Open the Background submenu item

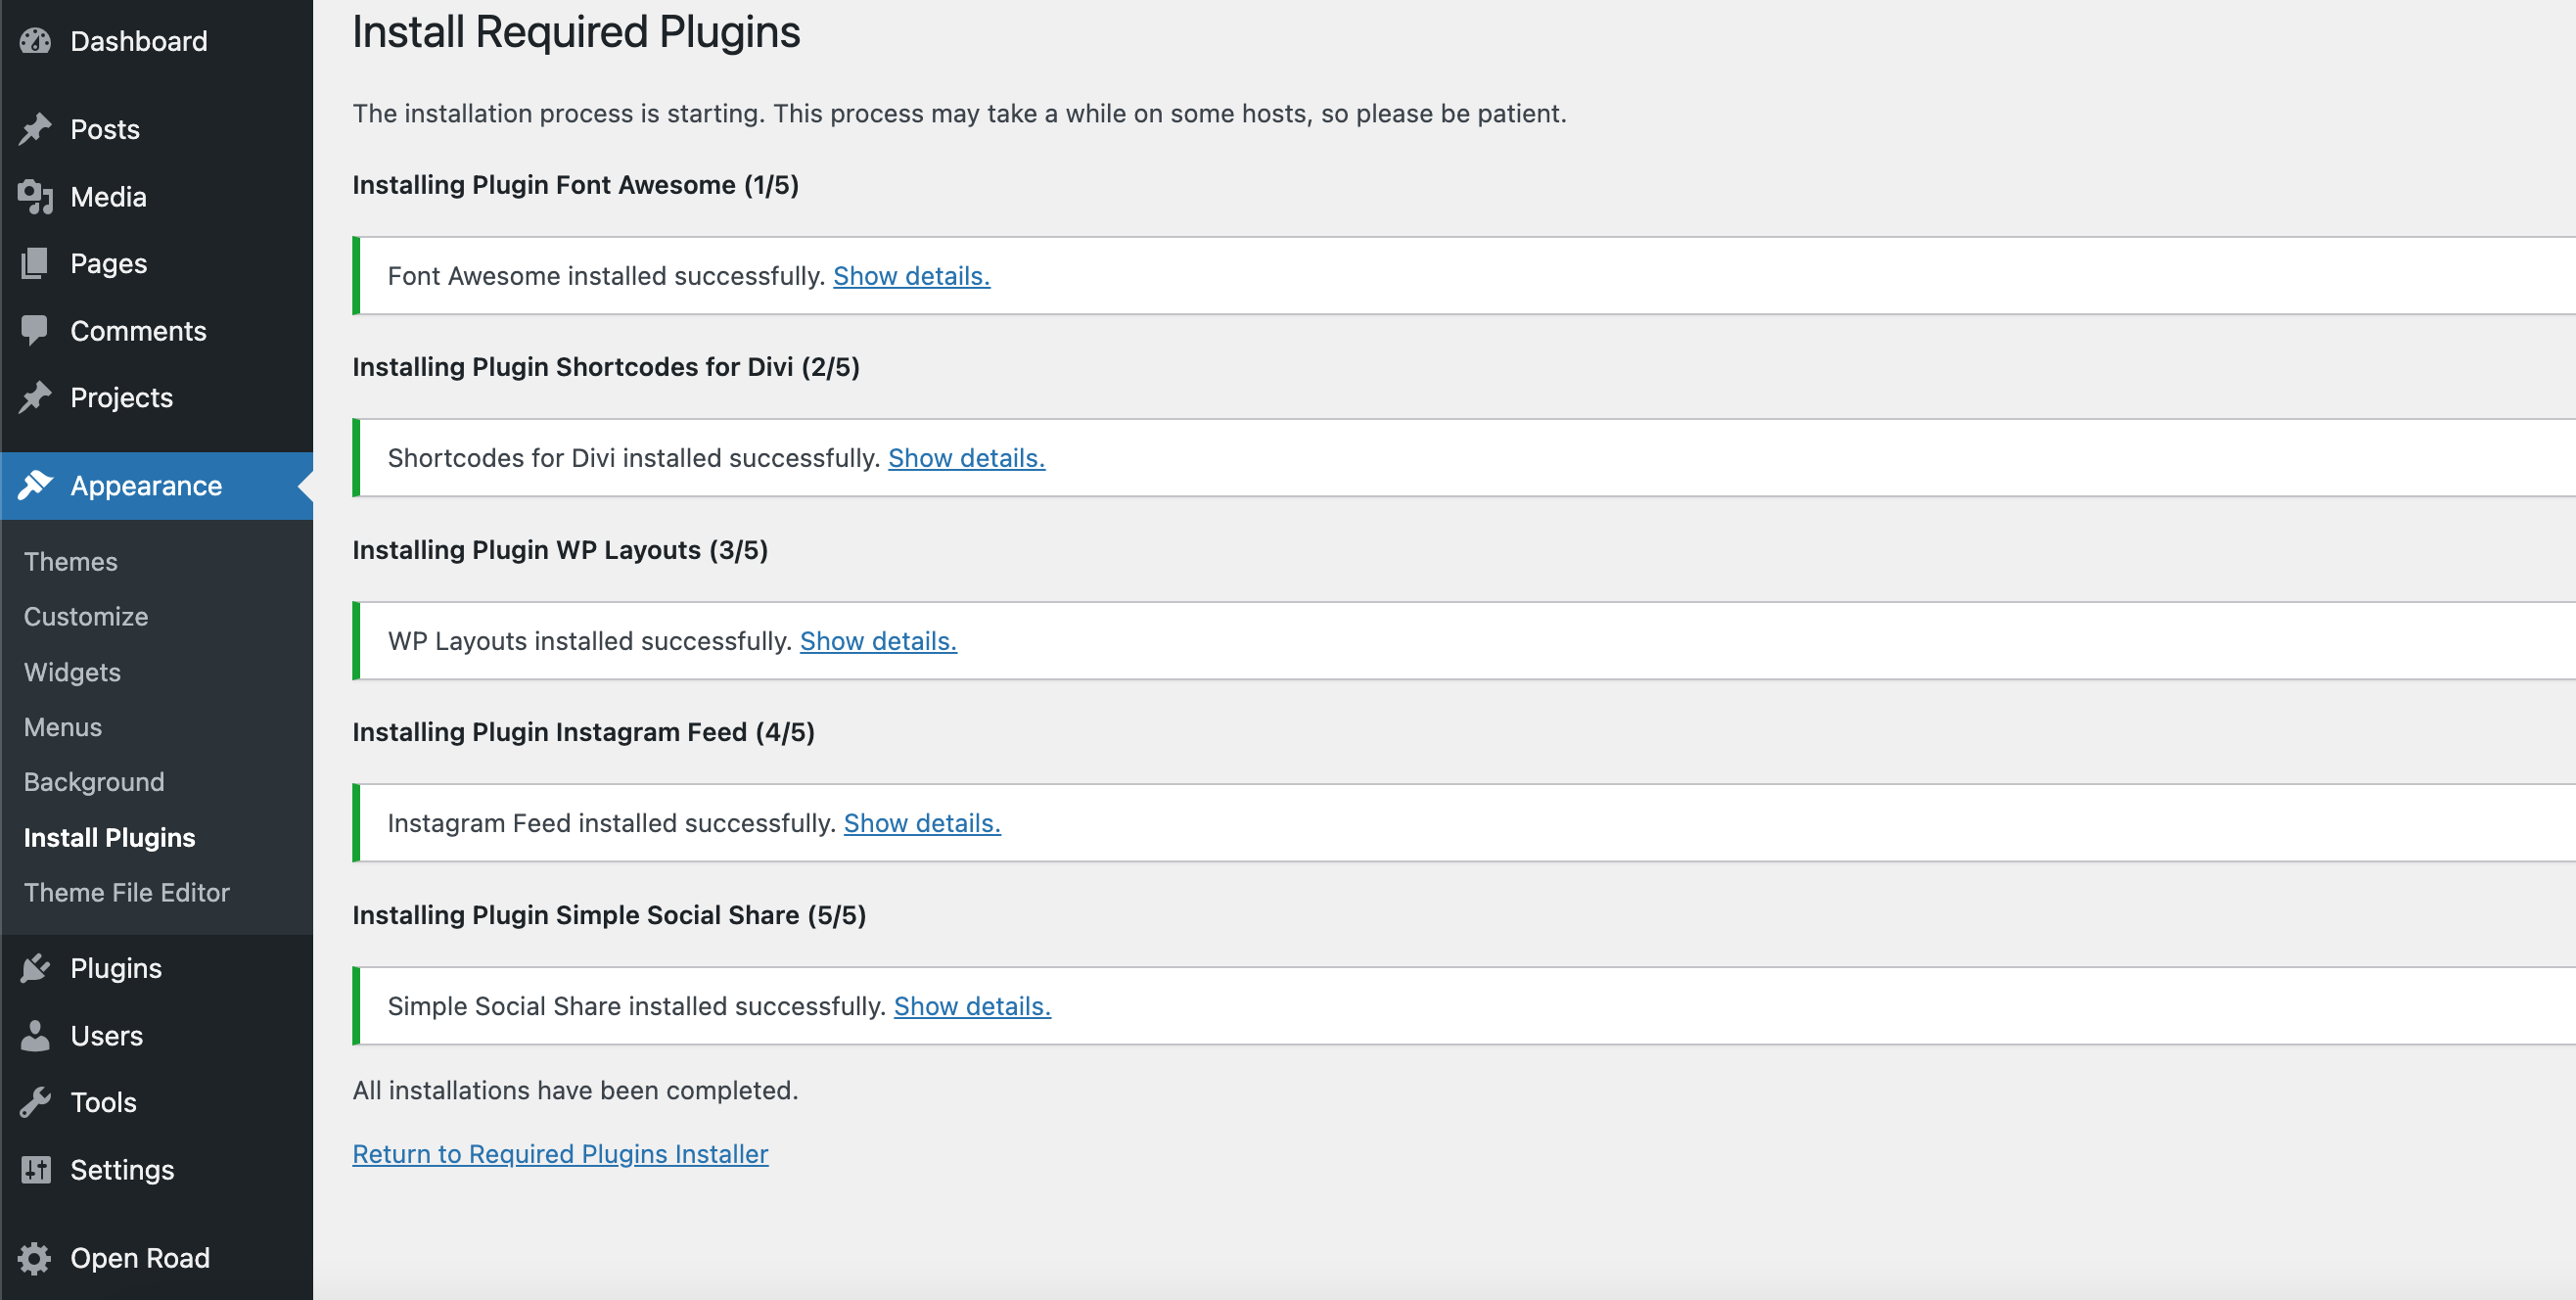coord(94,782)
